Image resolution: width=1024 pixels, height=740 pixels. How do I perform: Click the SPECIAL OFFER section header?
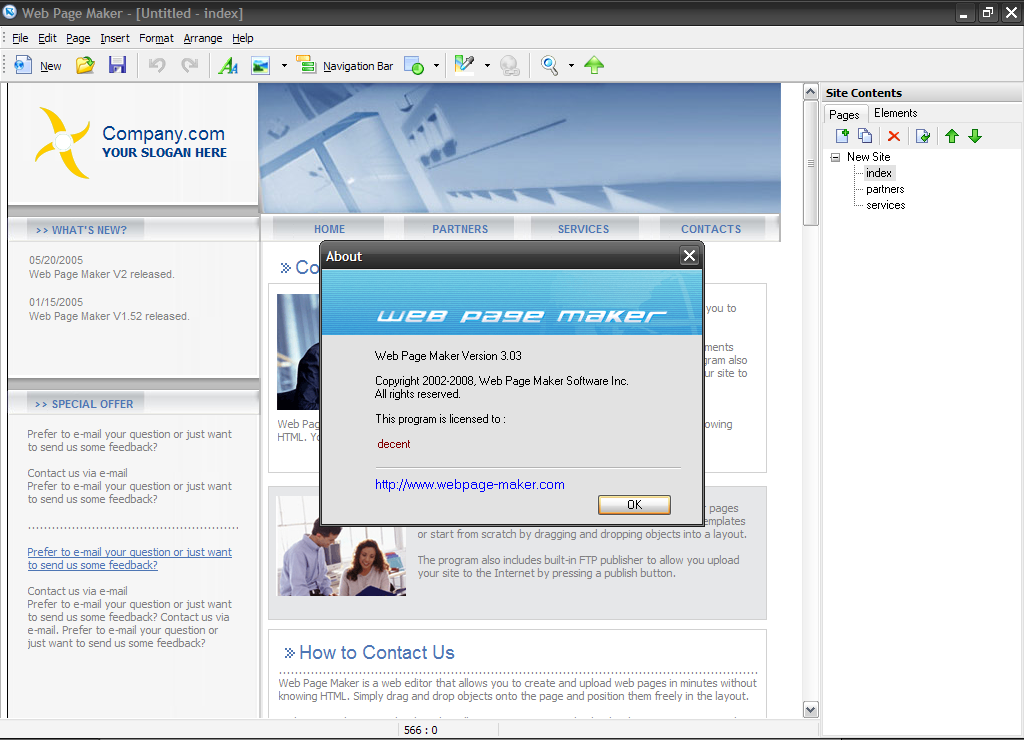85,404
